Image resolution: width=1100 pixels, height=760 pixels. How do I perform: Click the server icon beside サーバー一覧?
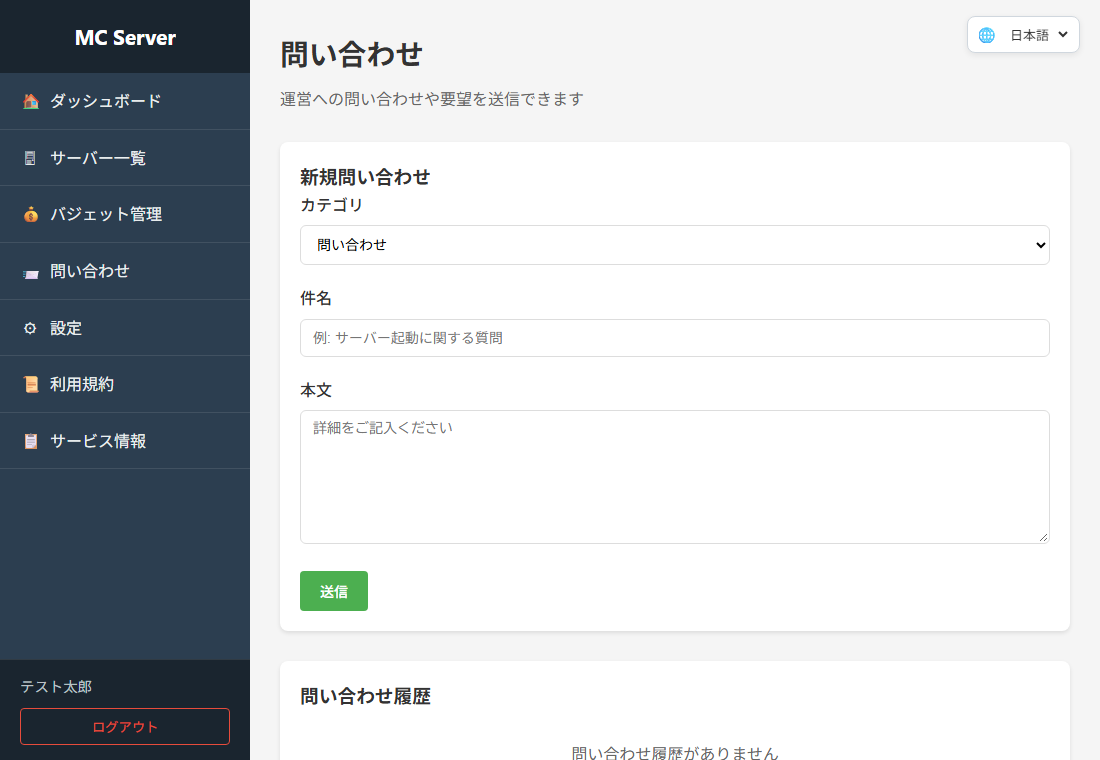tap(30, 158)
